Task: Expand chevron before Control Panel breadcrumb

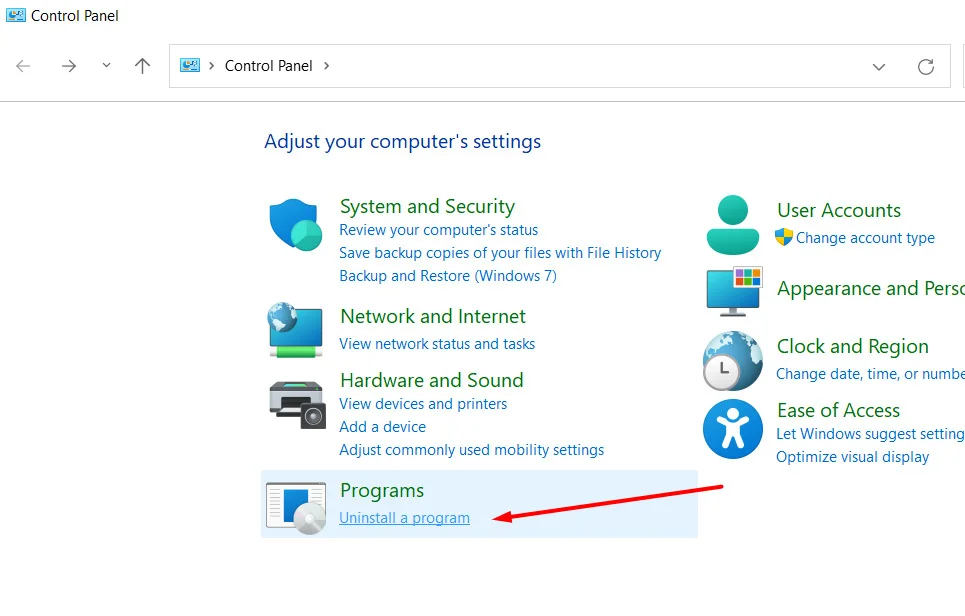Action: click(x=211, y=65)
